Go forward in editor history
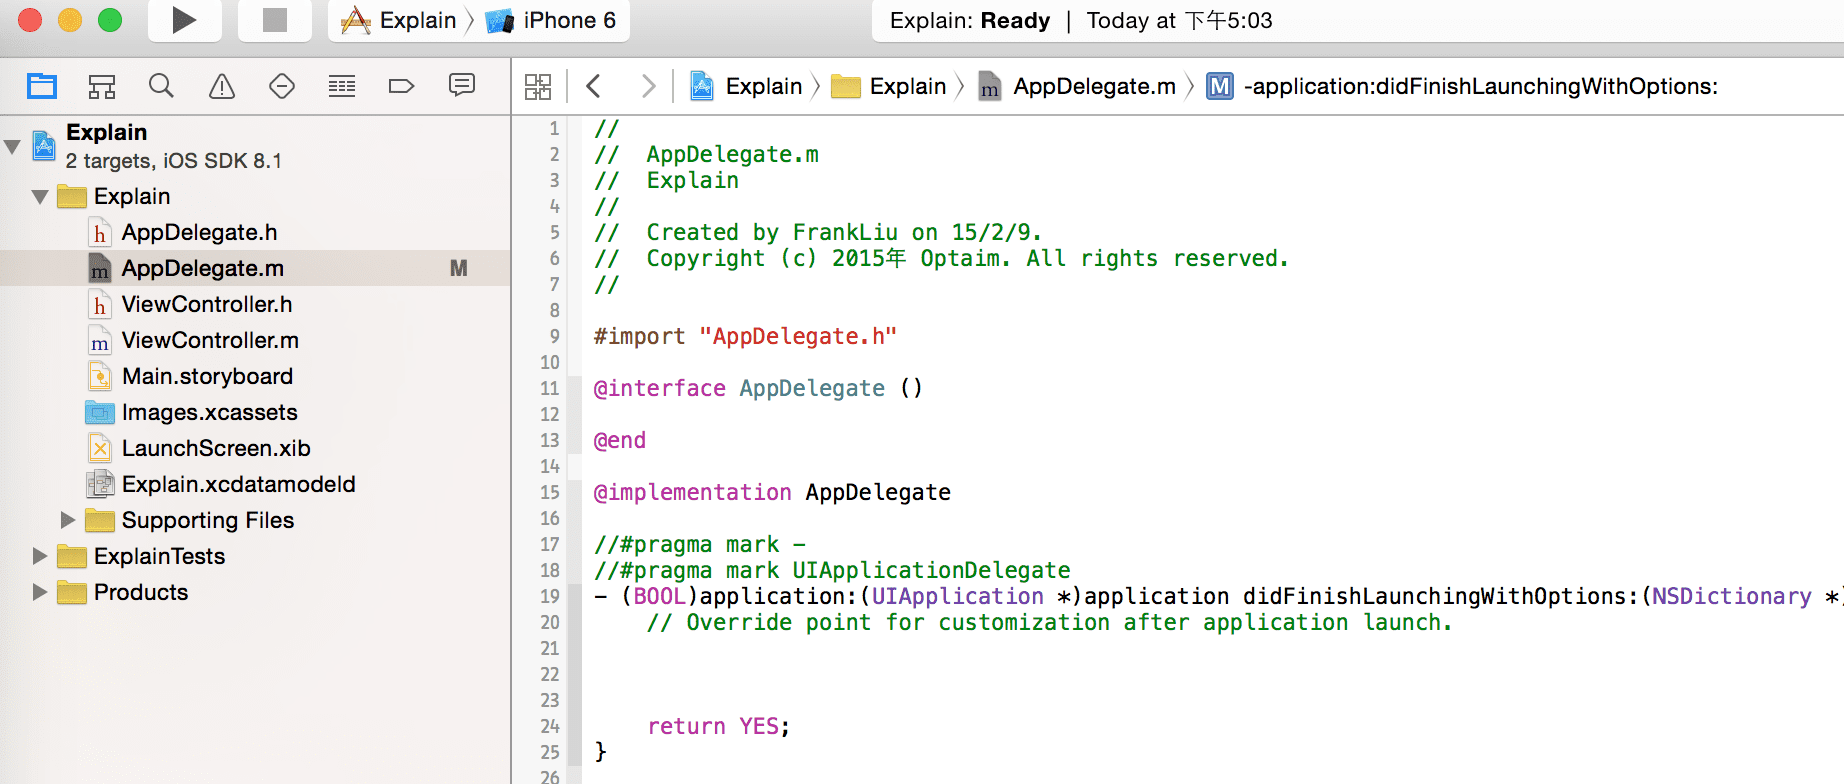Image resolution: width=1844 pixels, height=784 pixels. click(648, 87)
